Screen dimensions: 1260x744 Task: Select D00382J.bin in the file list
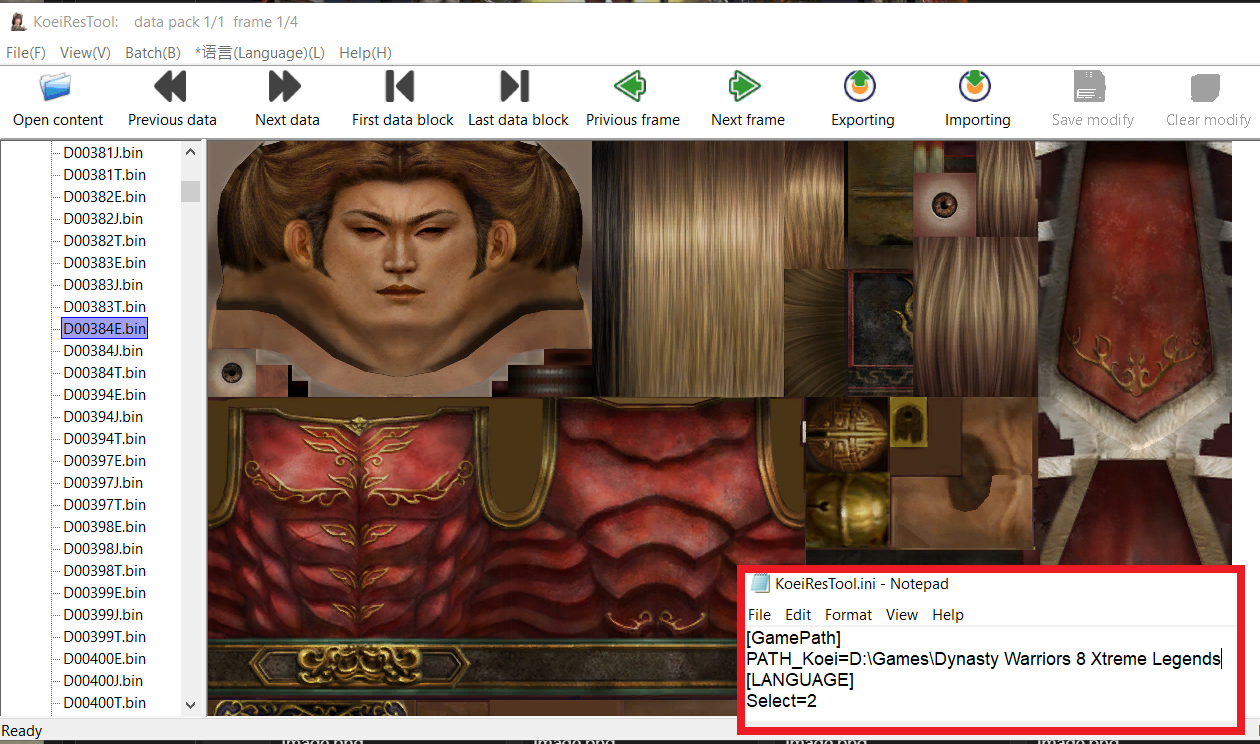[x=104, y=218]
